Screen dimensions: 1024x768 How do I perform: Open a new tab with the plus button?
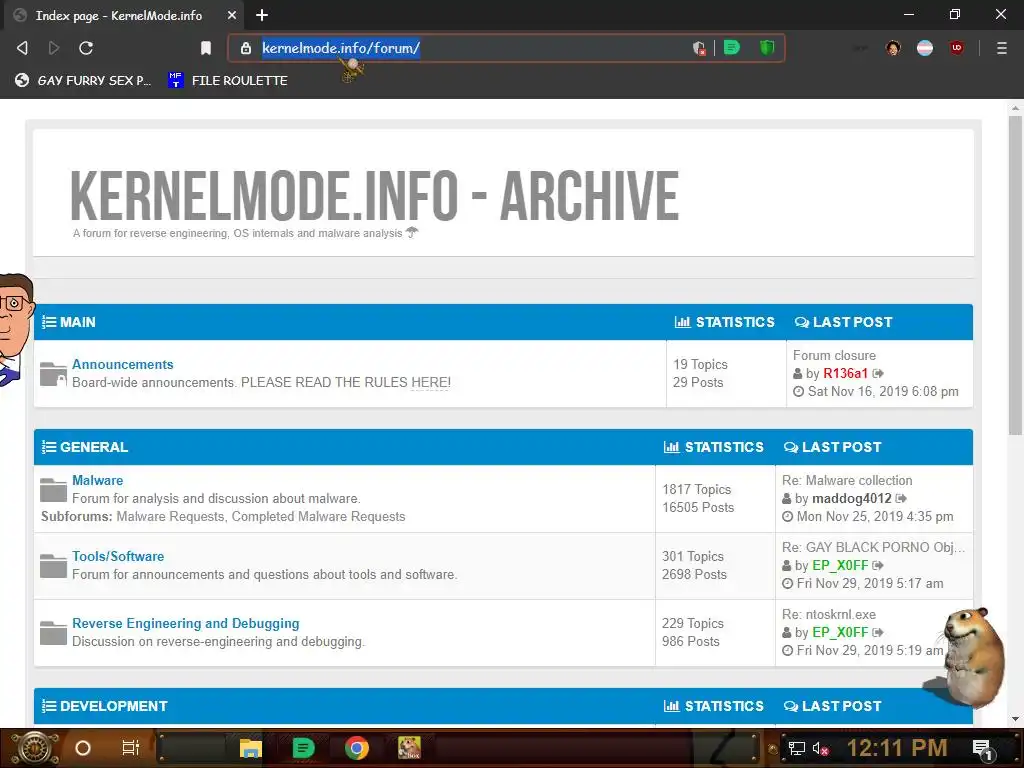coord(262,15)
